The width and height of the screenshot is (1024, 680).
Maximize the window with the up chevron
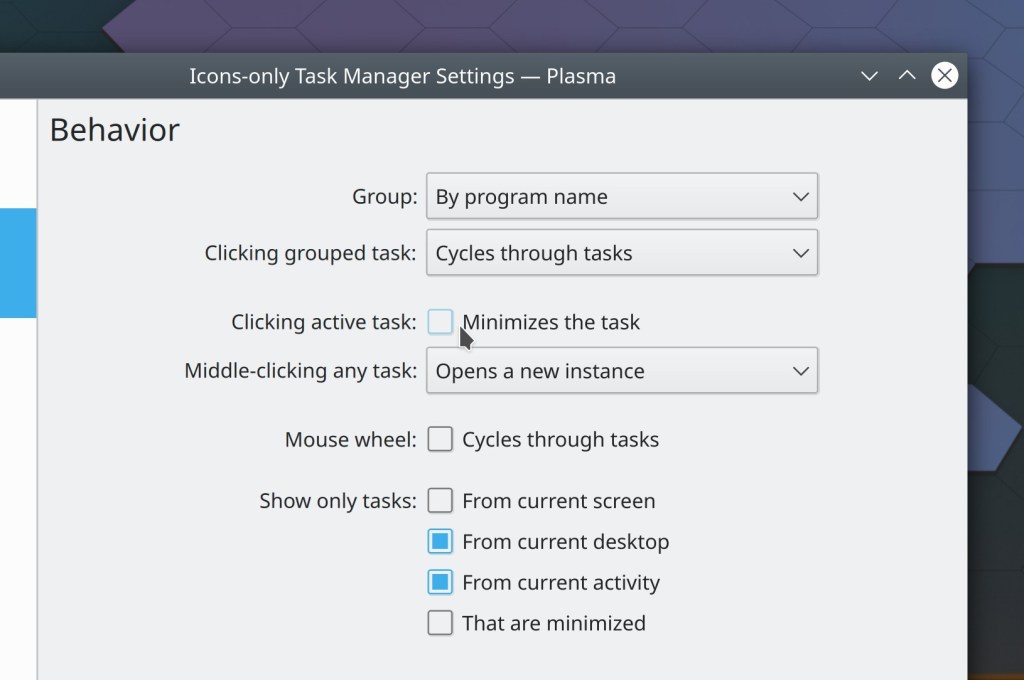[907, 76]
